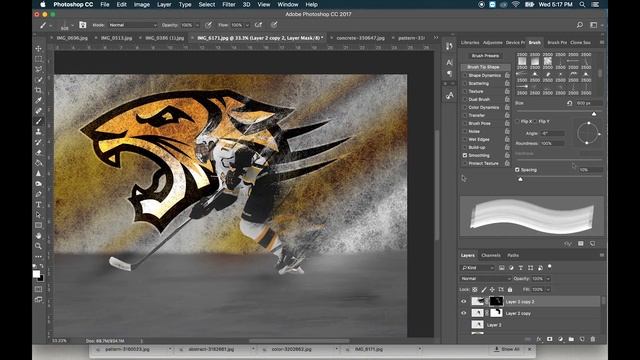The width and height of the screenshot is (640, 360).
Task: Switch to the Paths tab
Action: [513, 256]
